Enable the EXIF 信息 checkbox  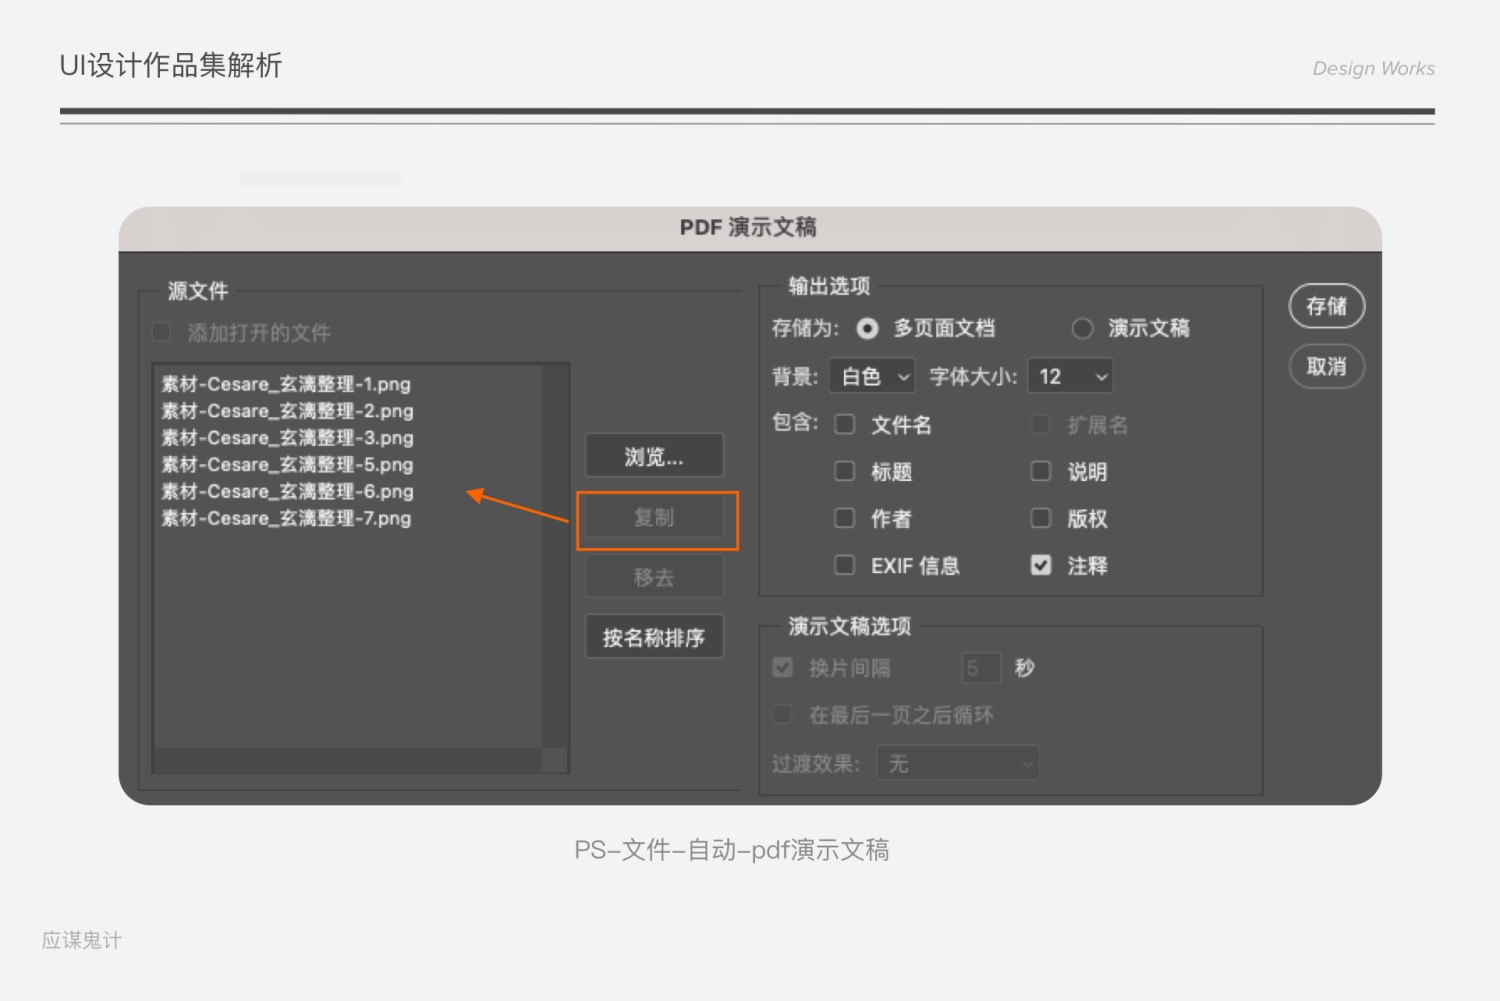point(844,565)
